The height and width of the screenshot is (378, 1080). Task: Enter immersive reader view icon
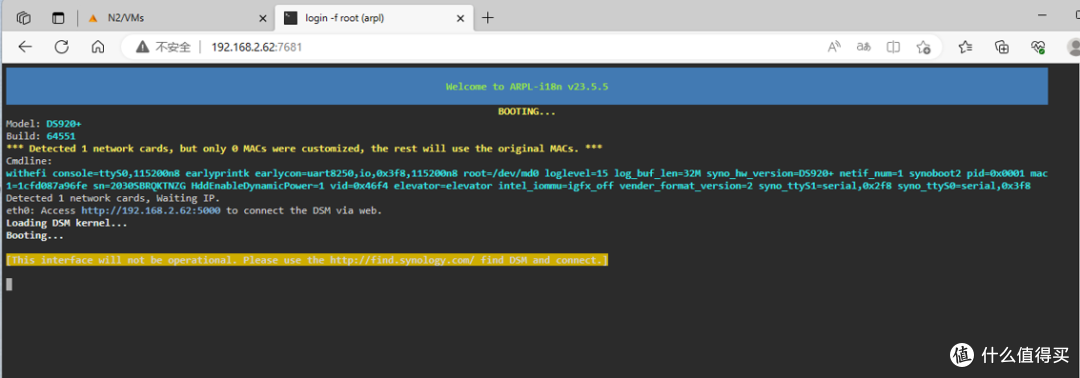(x=893, y=47)
